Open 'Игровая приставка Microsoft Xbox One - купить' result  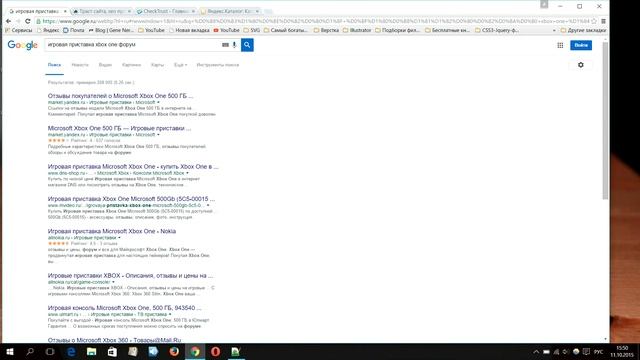point(133,167)
